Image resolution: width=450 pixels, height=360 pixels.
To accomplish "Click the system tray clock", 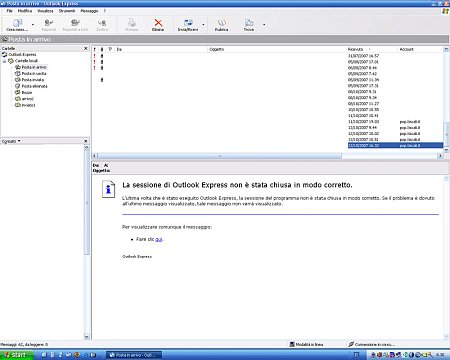I will (x=440, y=355).
